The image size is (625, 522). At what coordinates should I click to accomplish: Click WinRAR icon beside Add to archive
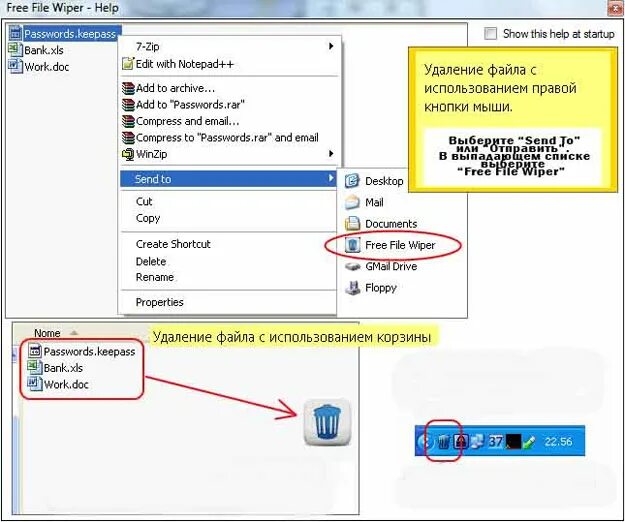[x=128, y=88]
